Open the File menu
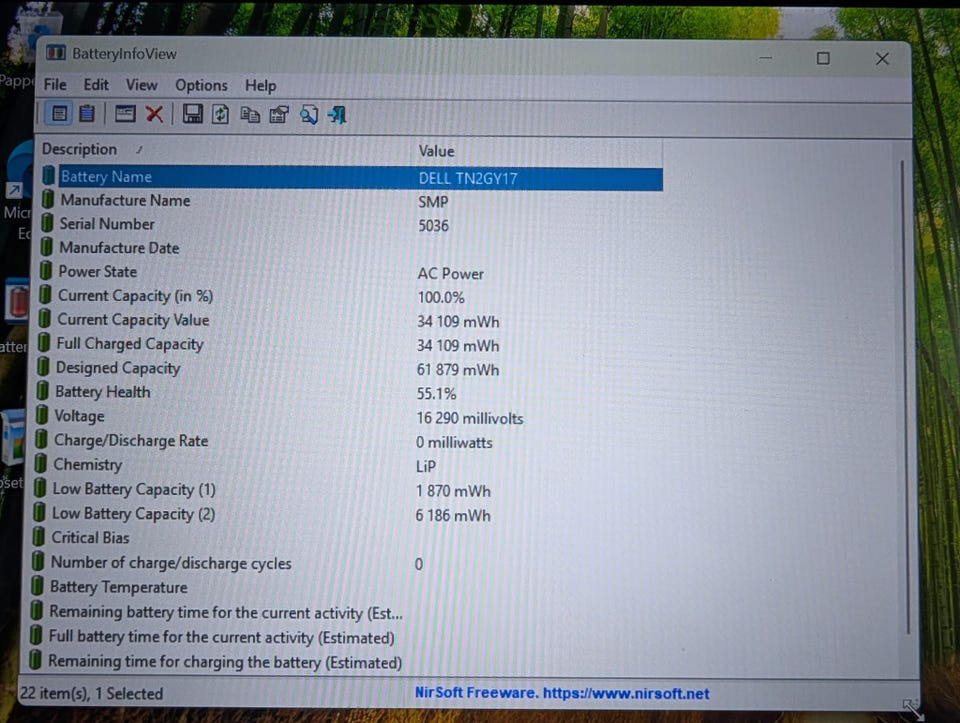Viewport: 960px width, 723px height. (x=55, y=84)
